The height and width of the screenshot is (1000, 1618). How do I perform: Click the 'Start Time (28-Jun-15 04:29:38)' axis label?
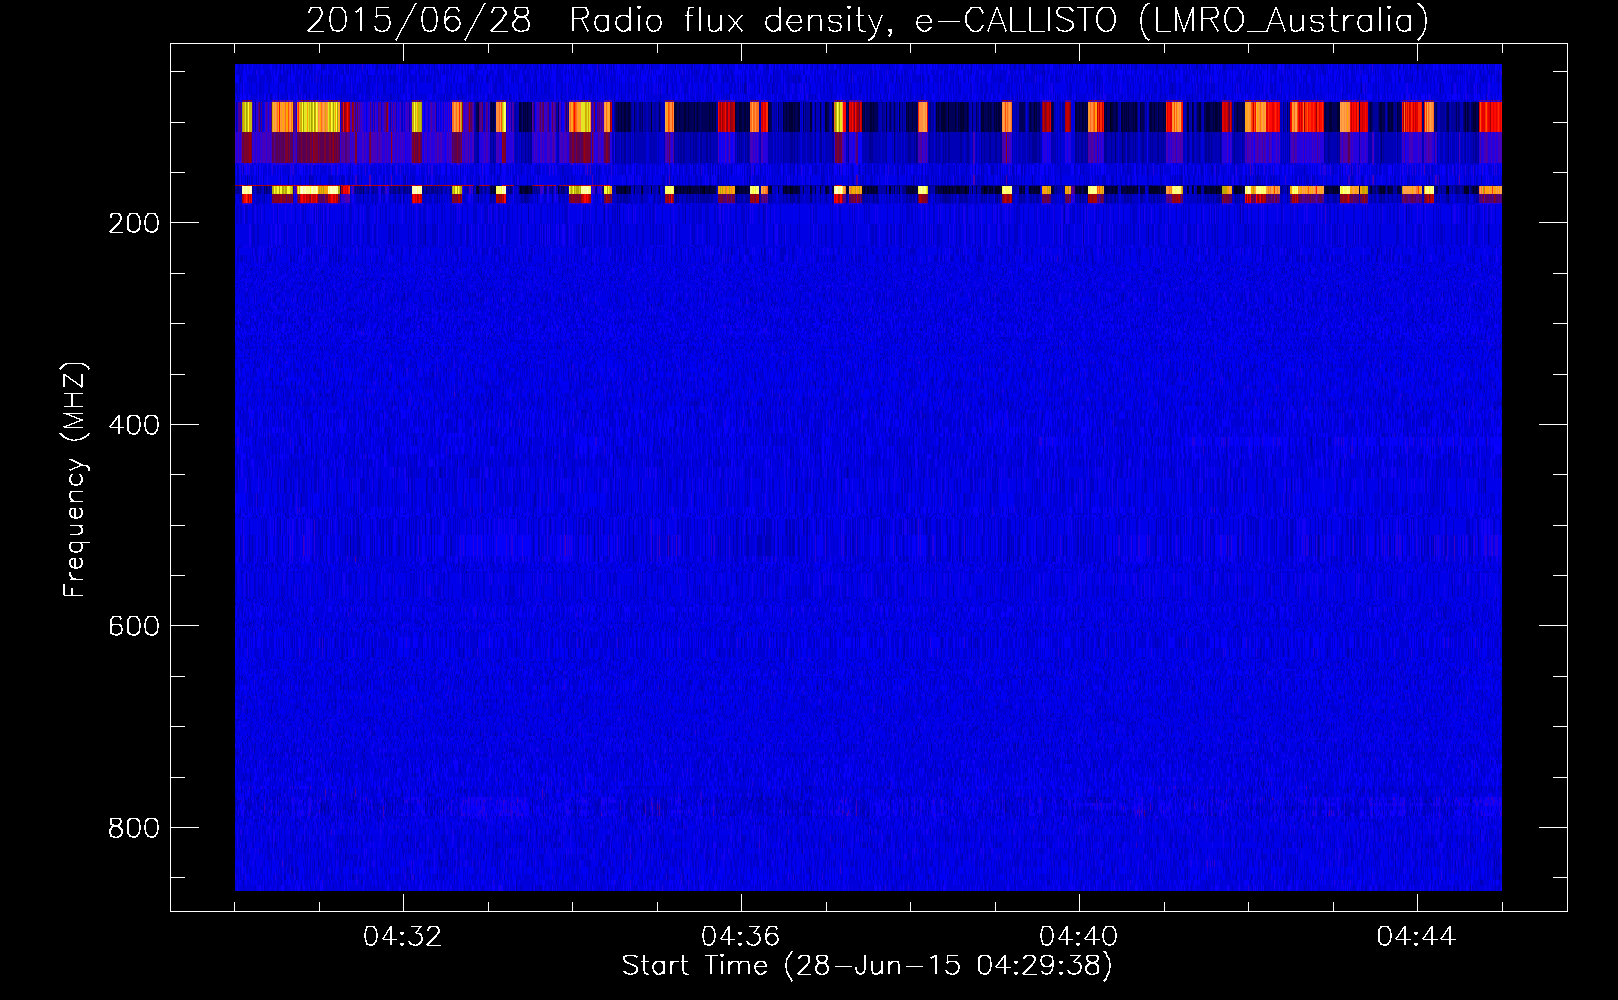point(867,966)
